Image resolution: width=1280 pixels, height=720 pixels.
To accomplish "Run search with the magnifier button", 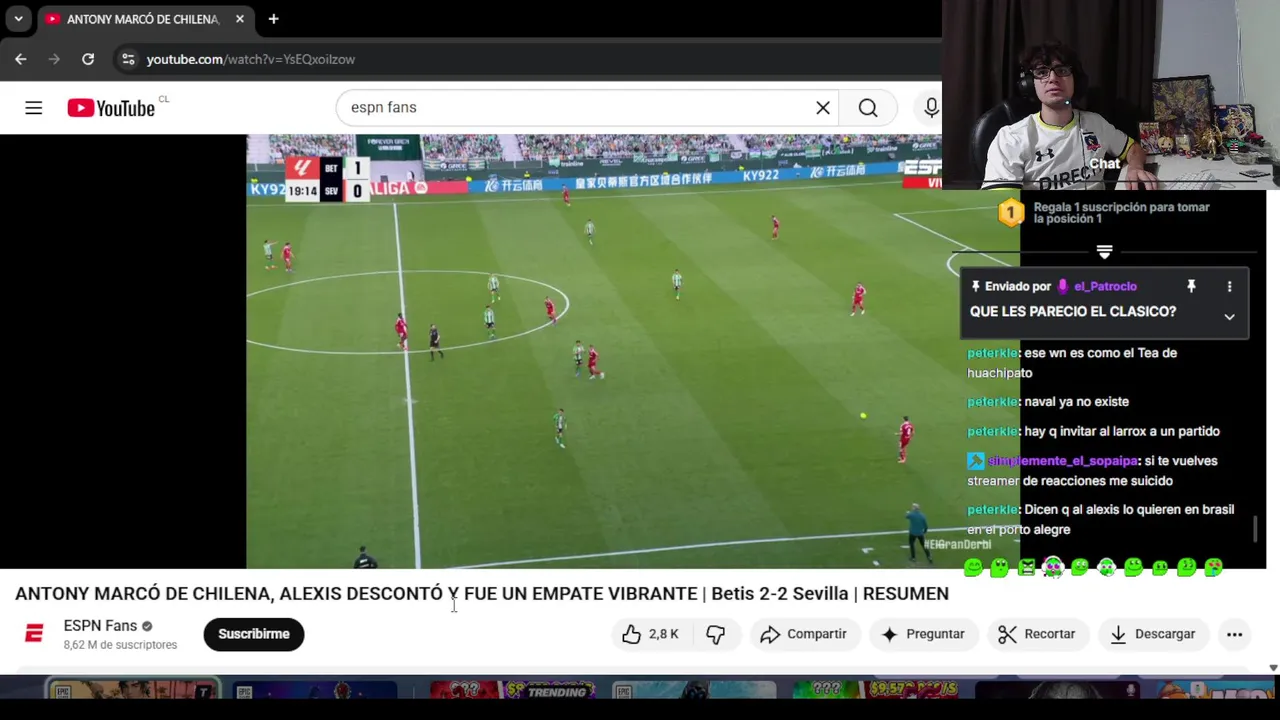I will [x=868, y=108].
